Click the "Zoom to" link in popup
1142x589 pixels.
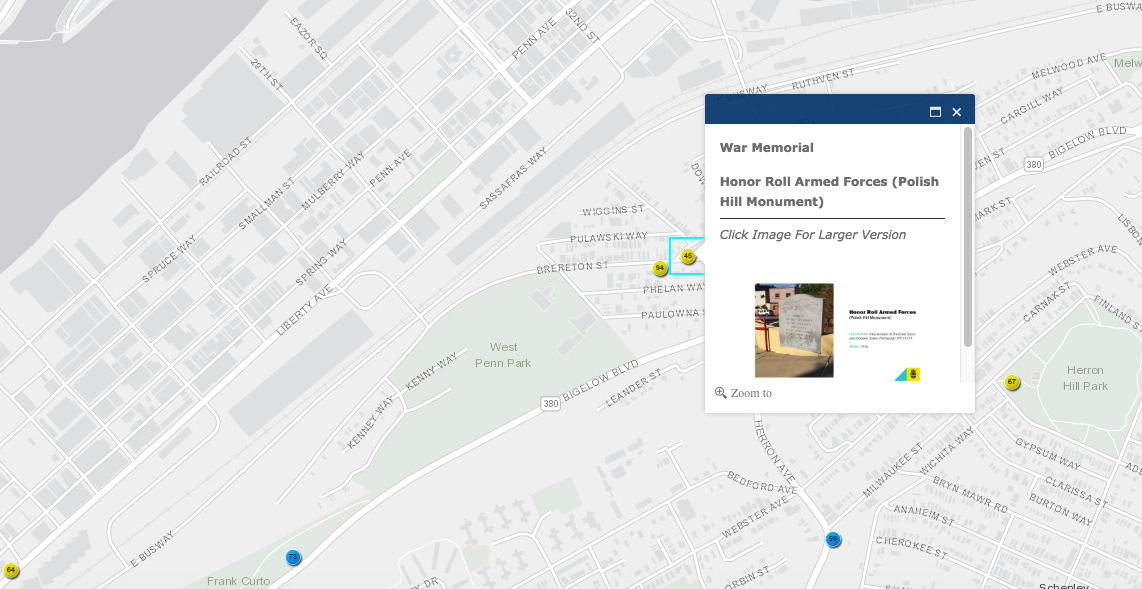click(x=751, y=393)
